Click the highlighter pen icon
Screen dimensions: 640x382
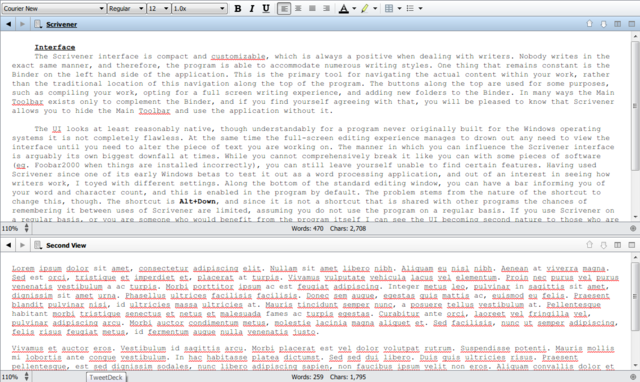[x=365, y=9]
